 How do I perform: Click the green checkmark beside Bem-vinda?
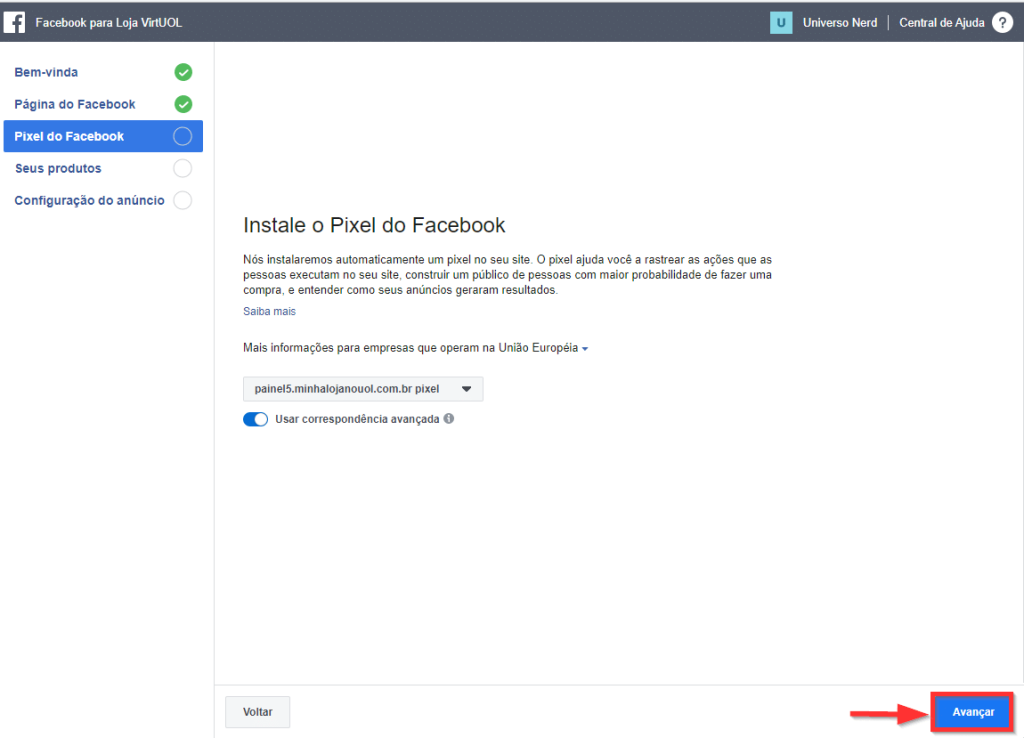coord(183,72)
